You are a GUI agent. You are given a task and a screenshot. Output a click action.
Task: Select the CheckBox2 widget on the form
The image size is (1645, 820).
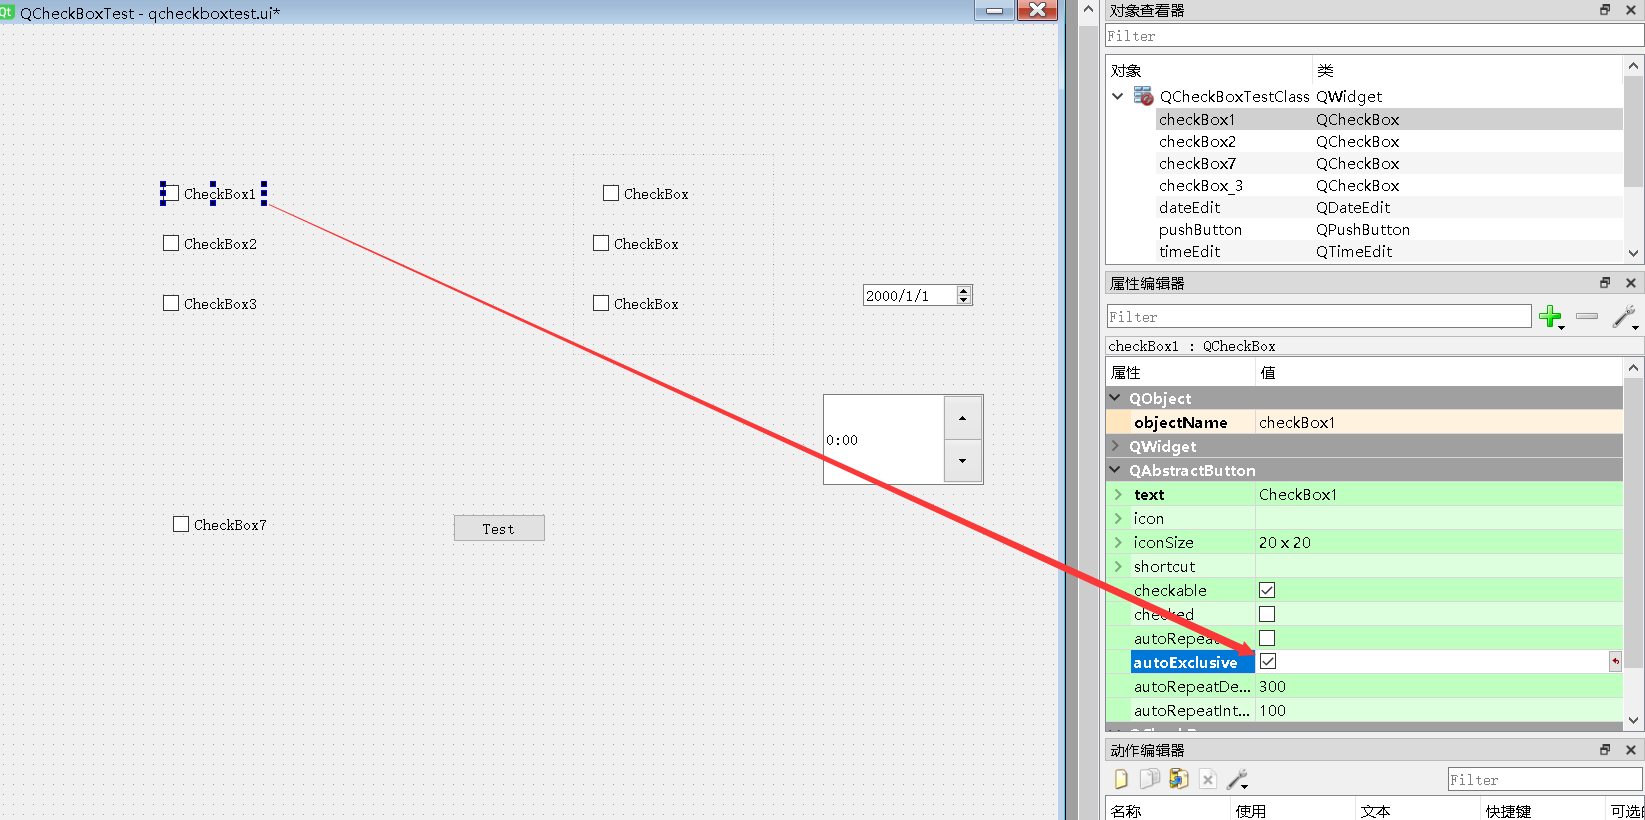coord(210,243)
